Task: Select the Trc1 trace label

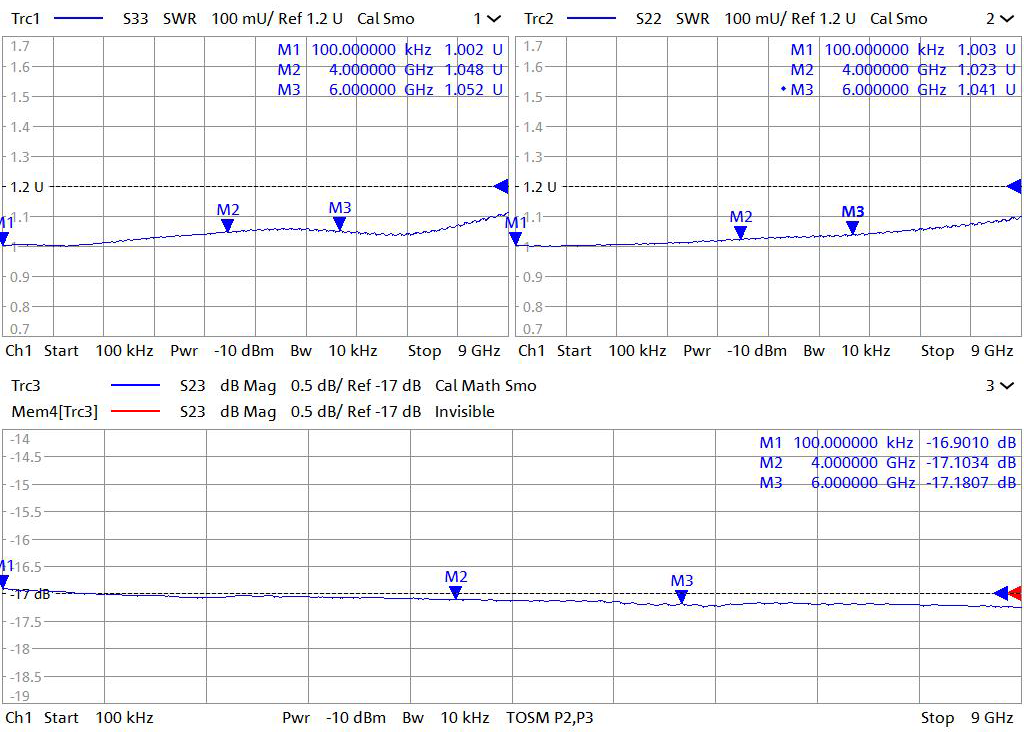Action: 26,19
